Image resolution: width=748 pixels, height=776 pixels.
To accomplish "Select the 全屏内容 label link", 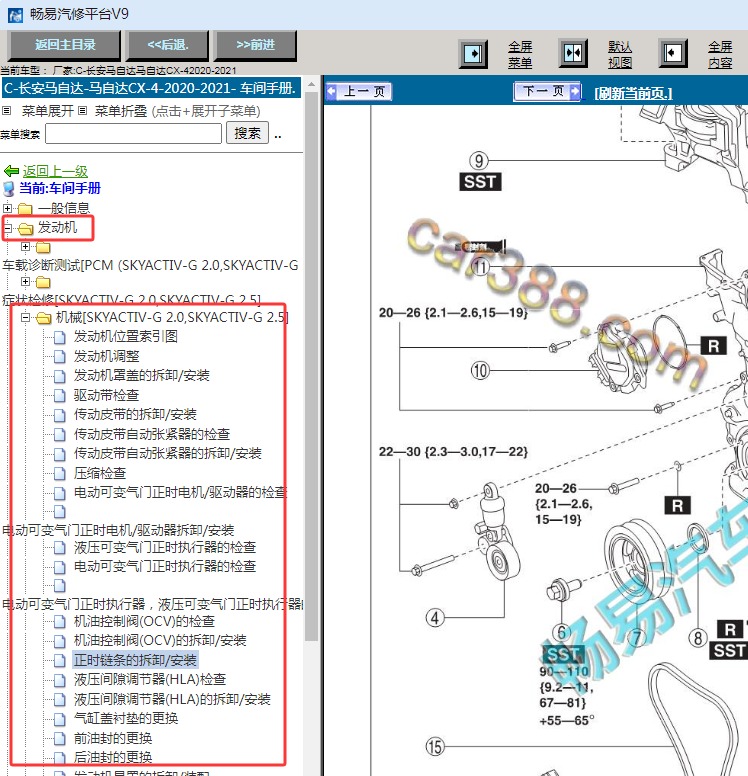I will coord(720,54).
